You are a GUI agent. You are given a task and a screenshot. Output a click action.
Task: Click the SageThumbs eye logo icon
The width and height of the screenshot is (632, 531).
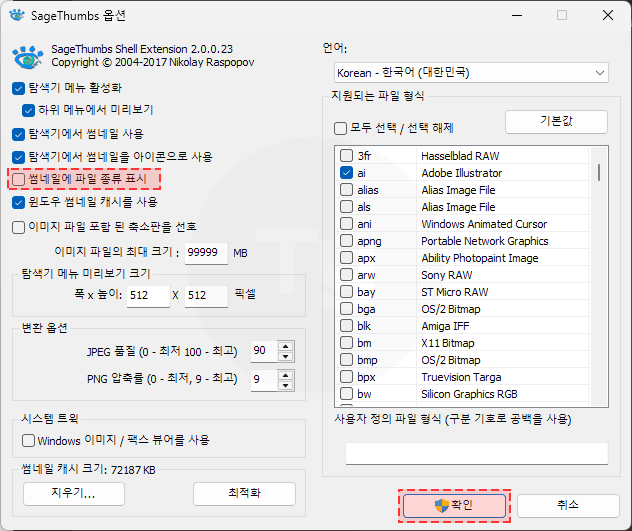click(x=27, y=57)
